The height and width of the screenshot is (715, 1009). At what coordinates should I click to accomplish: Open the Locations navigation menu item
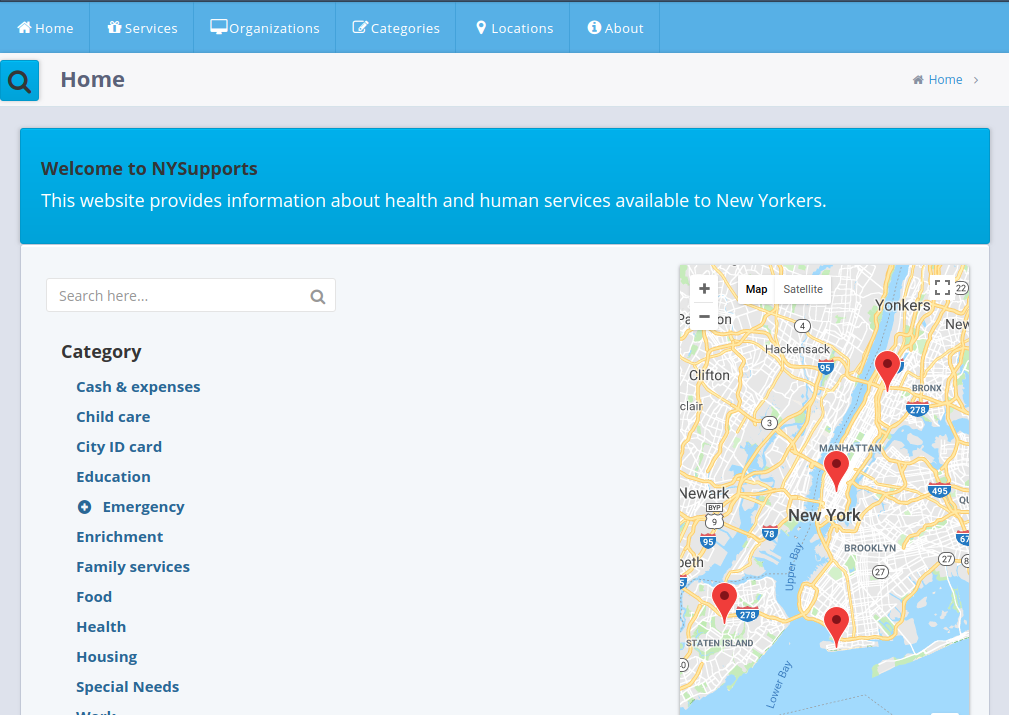(514, 28)
